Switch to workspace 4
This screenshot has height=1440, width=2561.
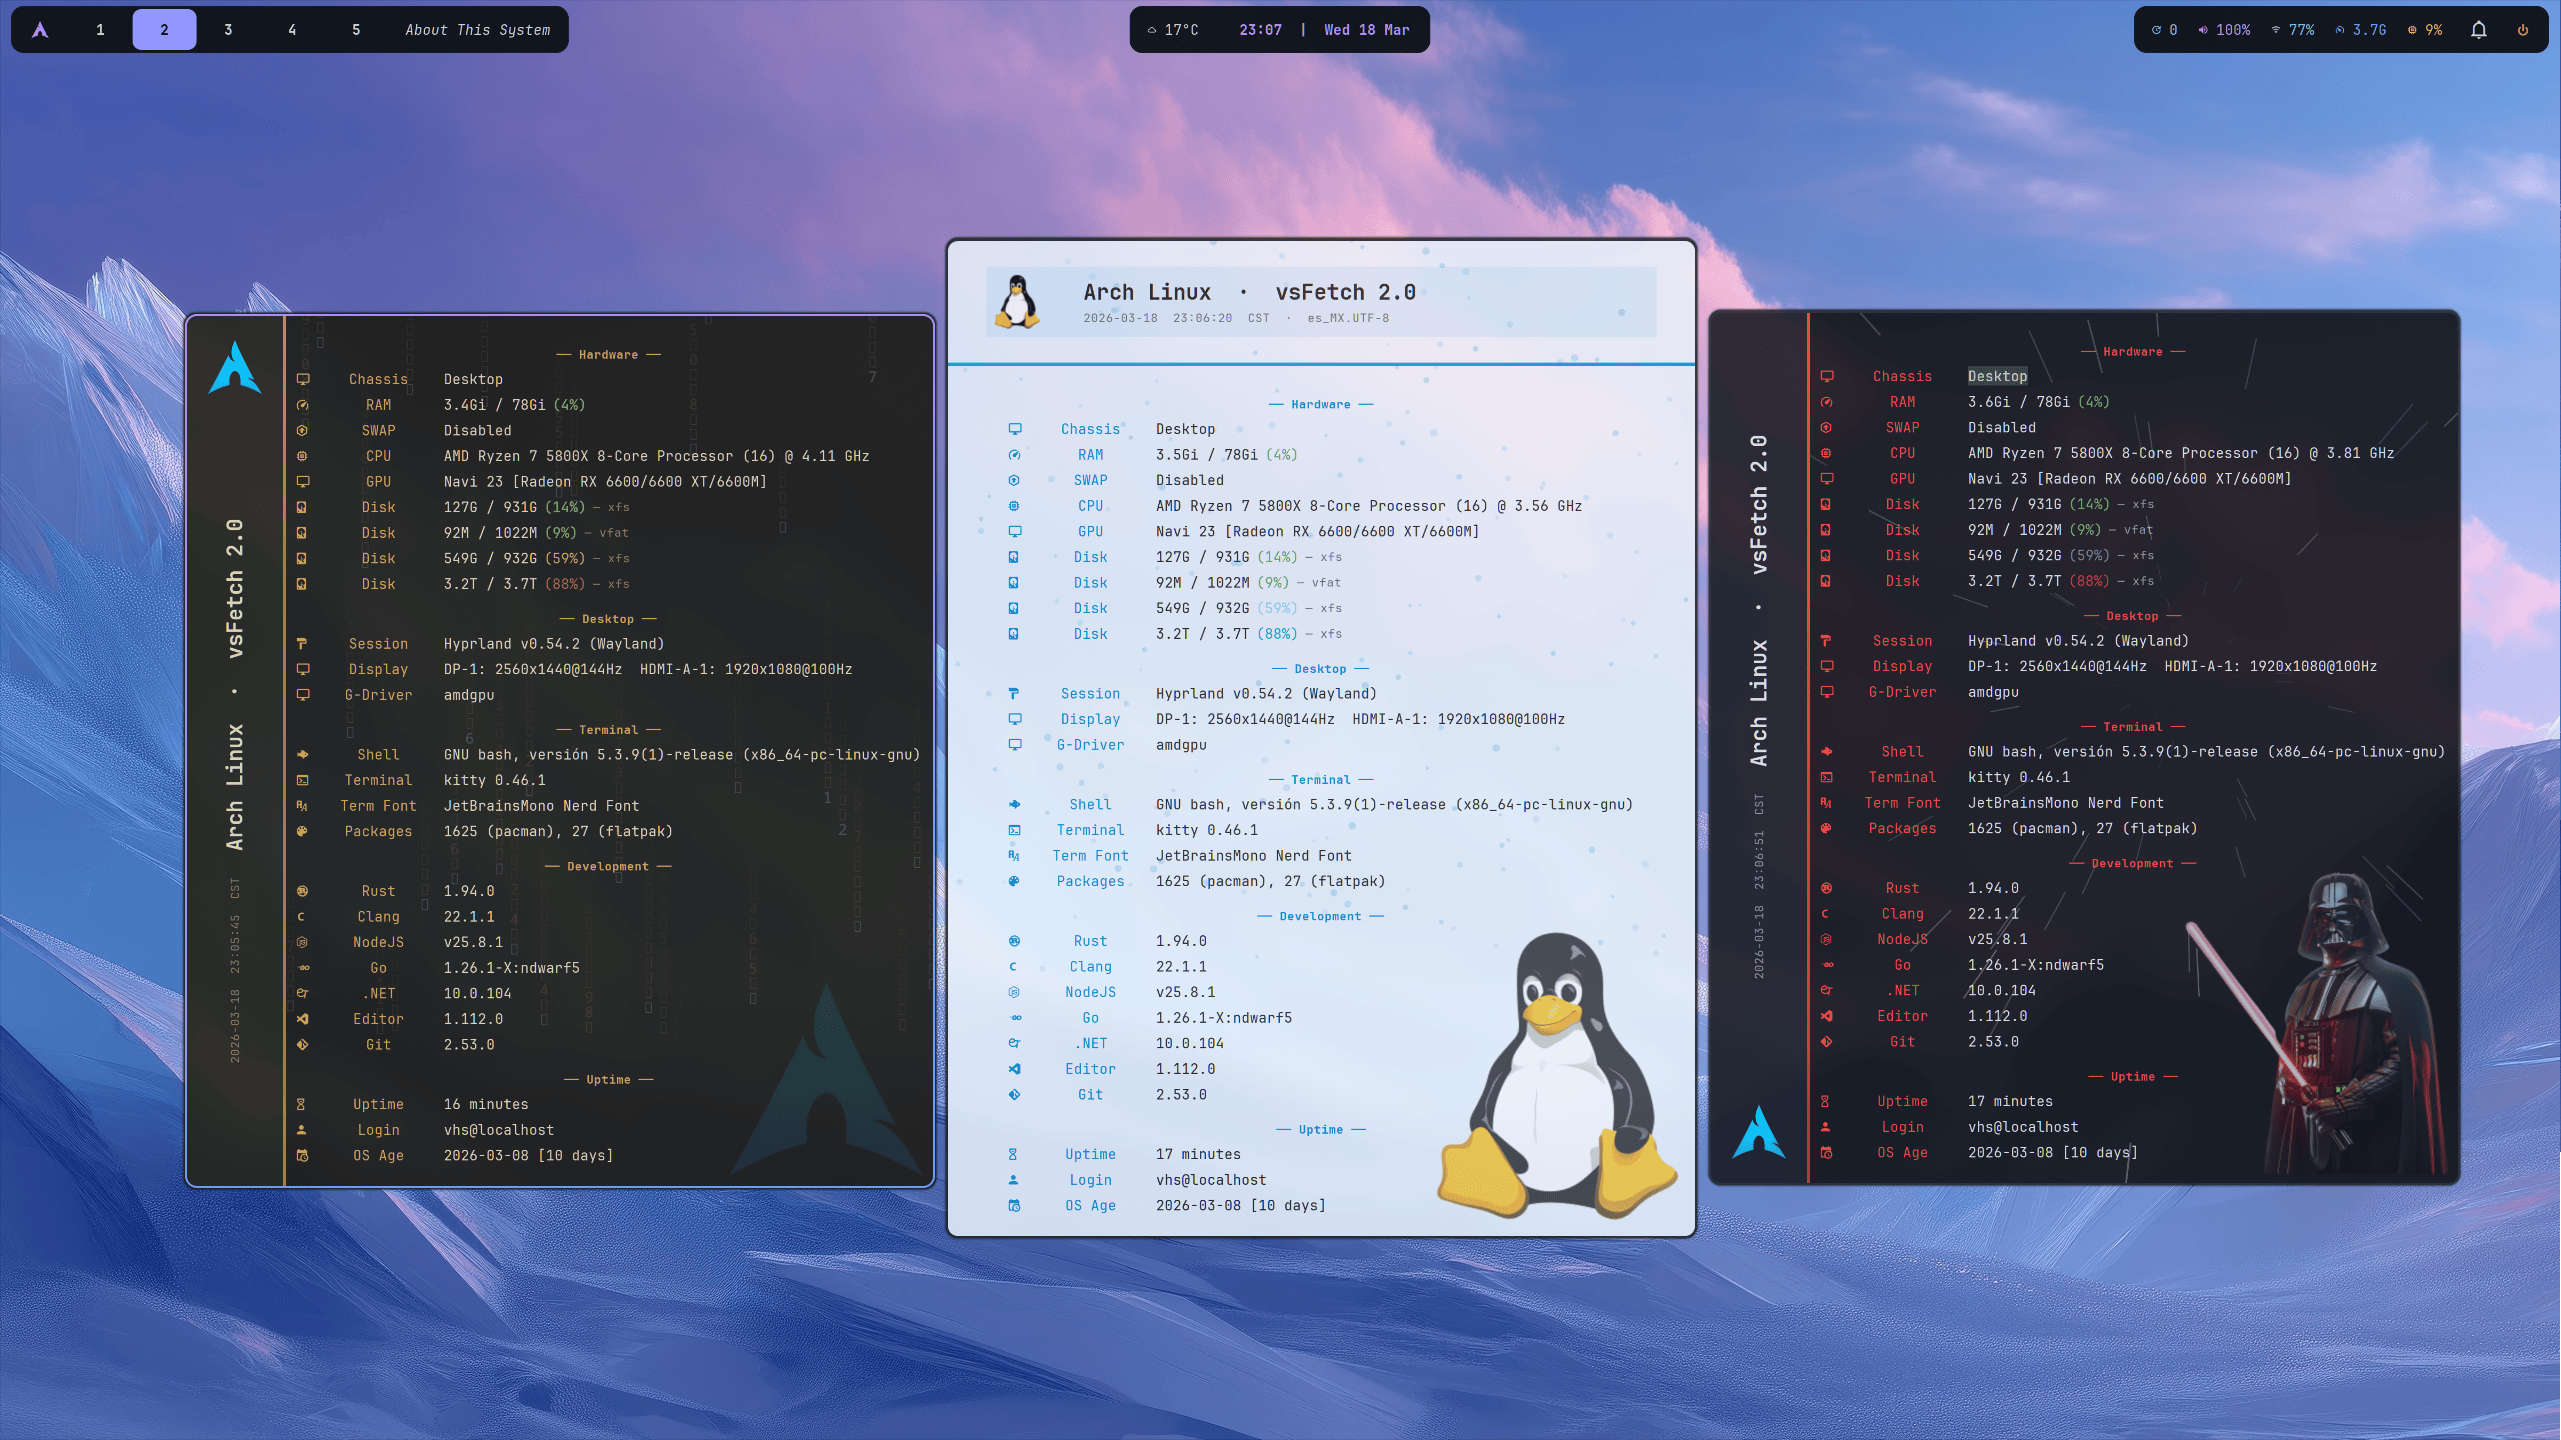coord(292,30)
